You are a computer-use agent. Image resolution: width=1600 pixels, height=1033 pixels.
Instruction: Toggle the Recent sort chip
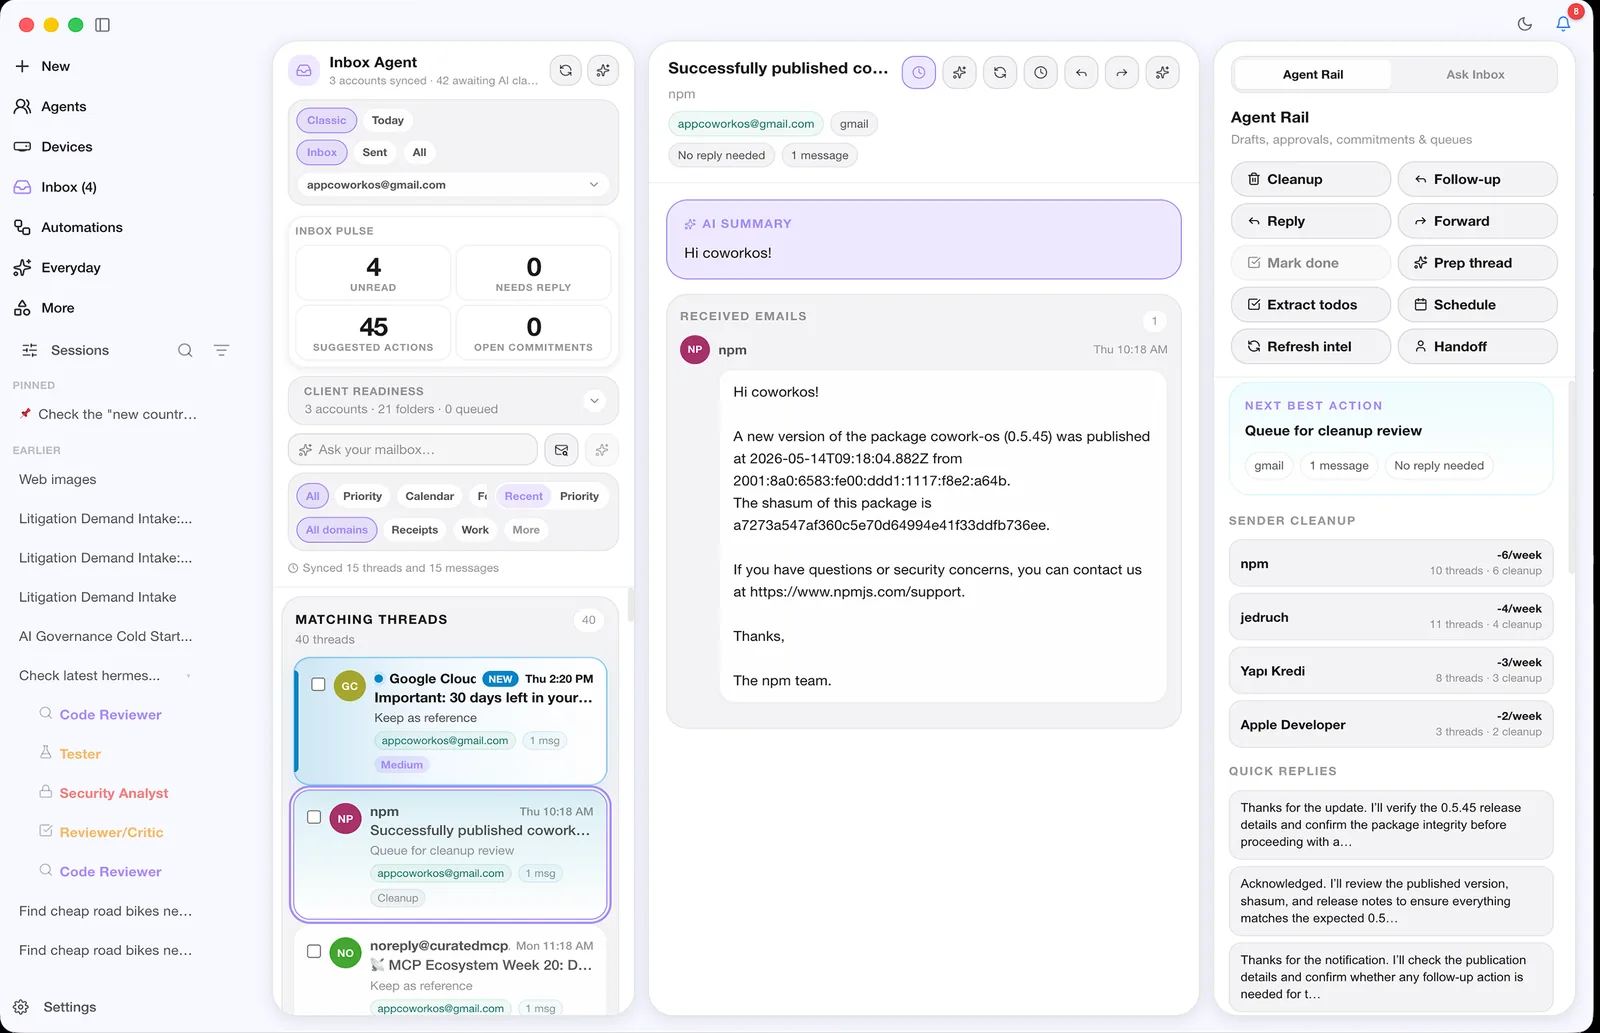(x=524, y=496)
